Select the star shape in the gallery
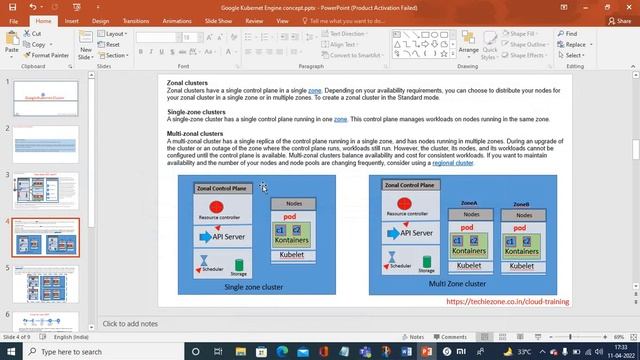 [444, 53]
